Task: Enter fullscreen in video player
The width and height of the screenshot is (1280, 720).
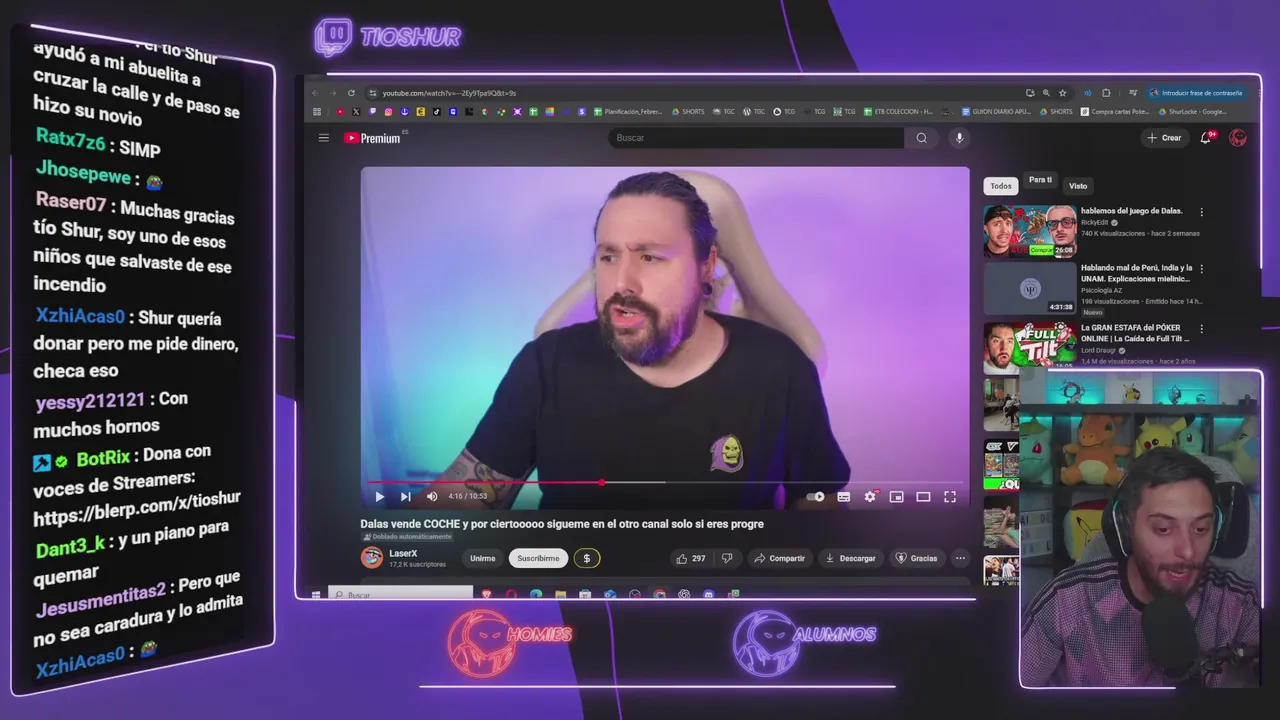Action: [950, 496]
